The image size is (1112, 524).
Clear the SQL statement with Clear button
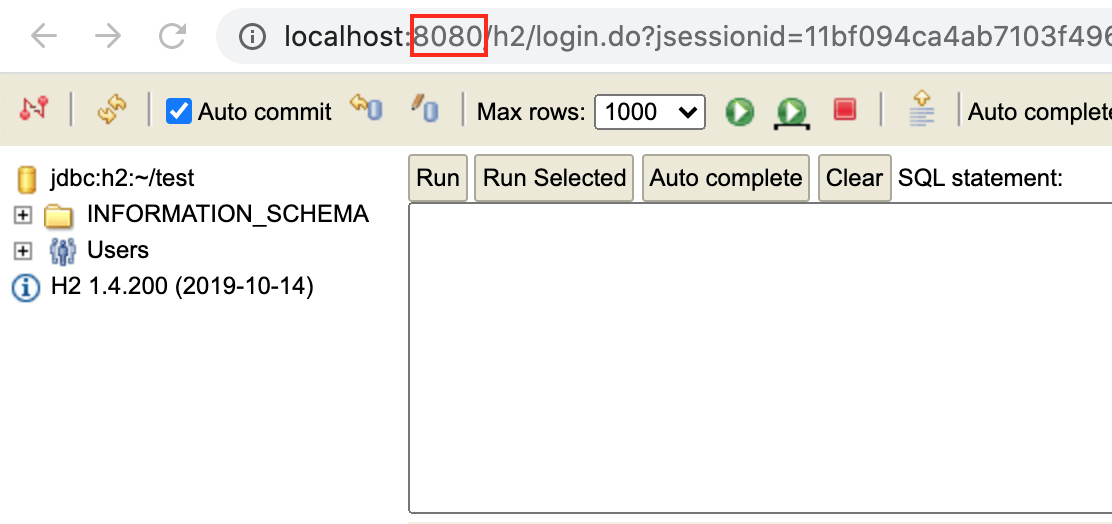coord(854,179)
